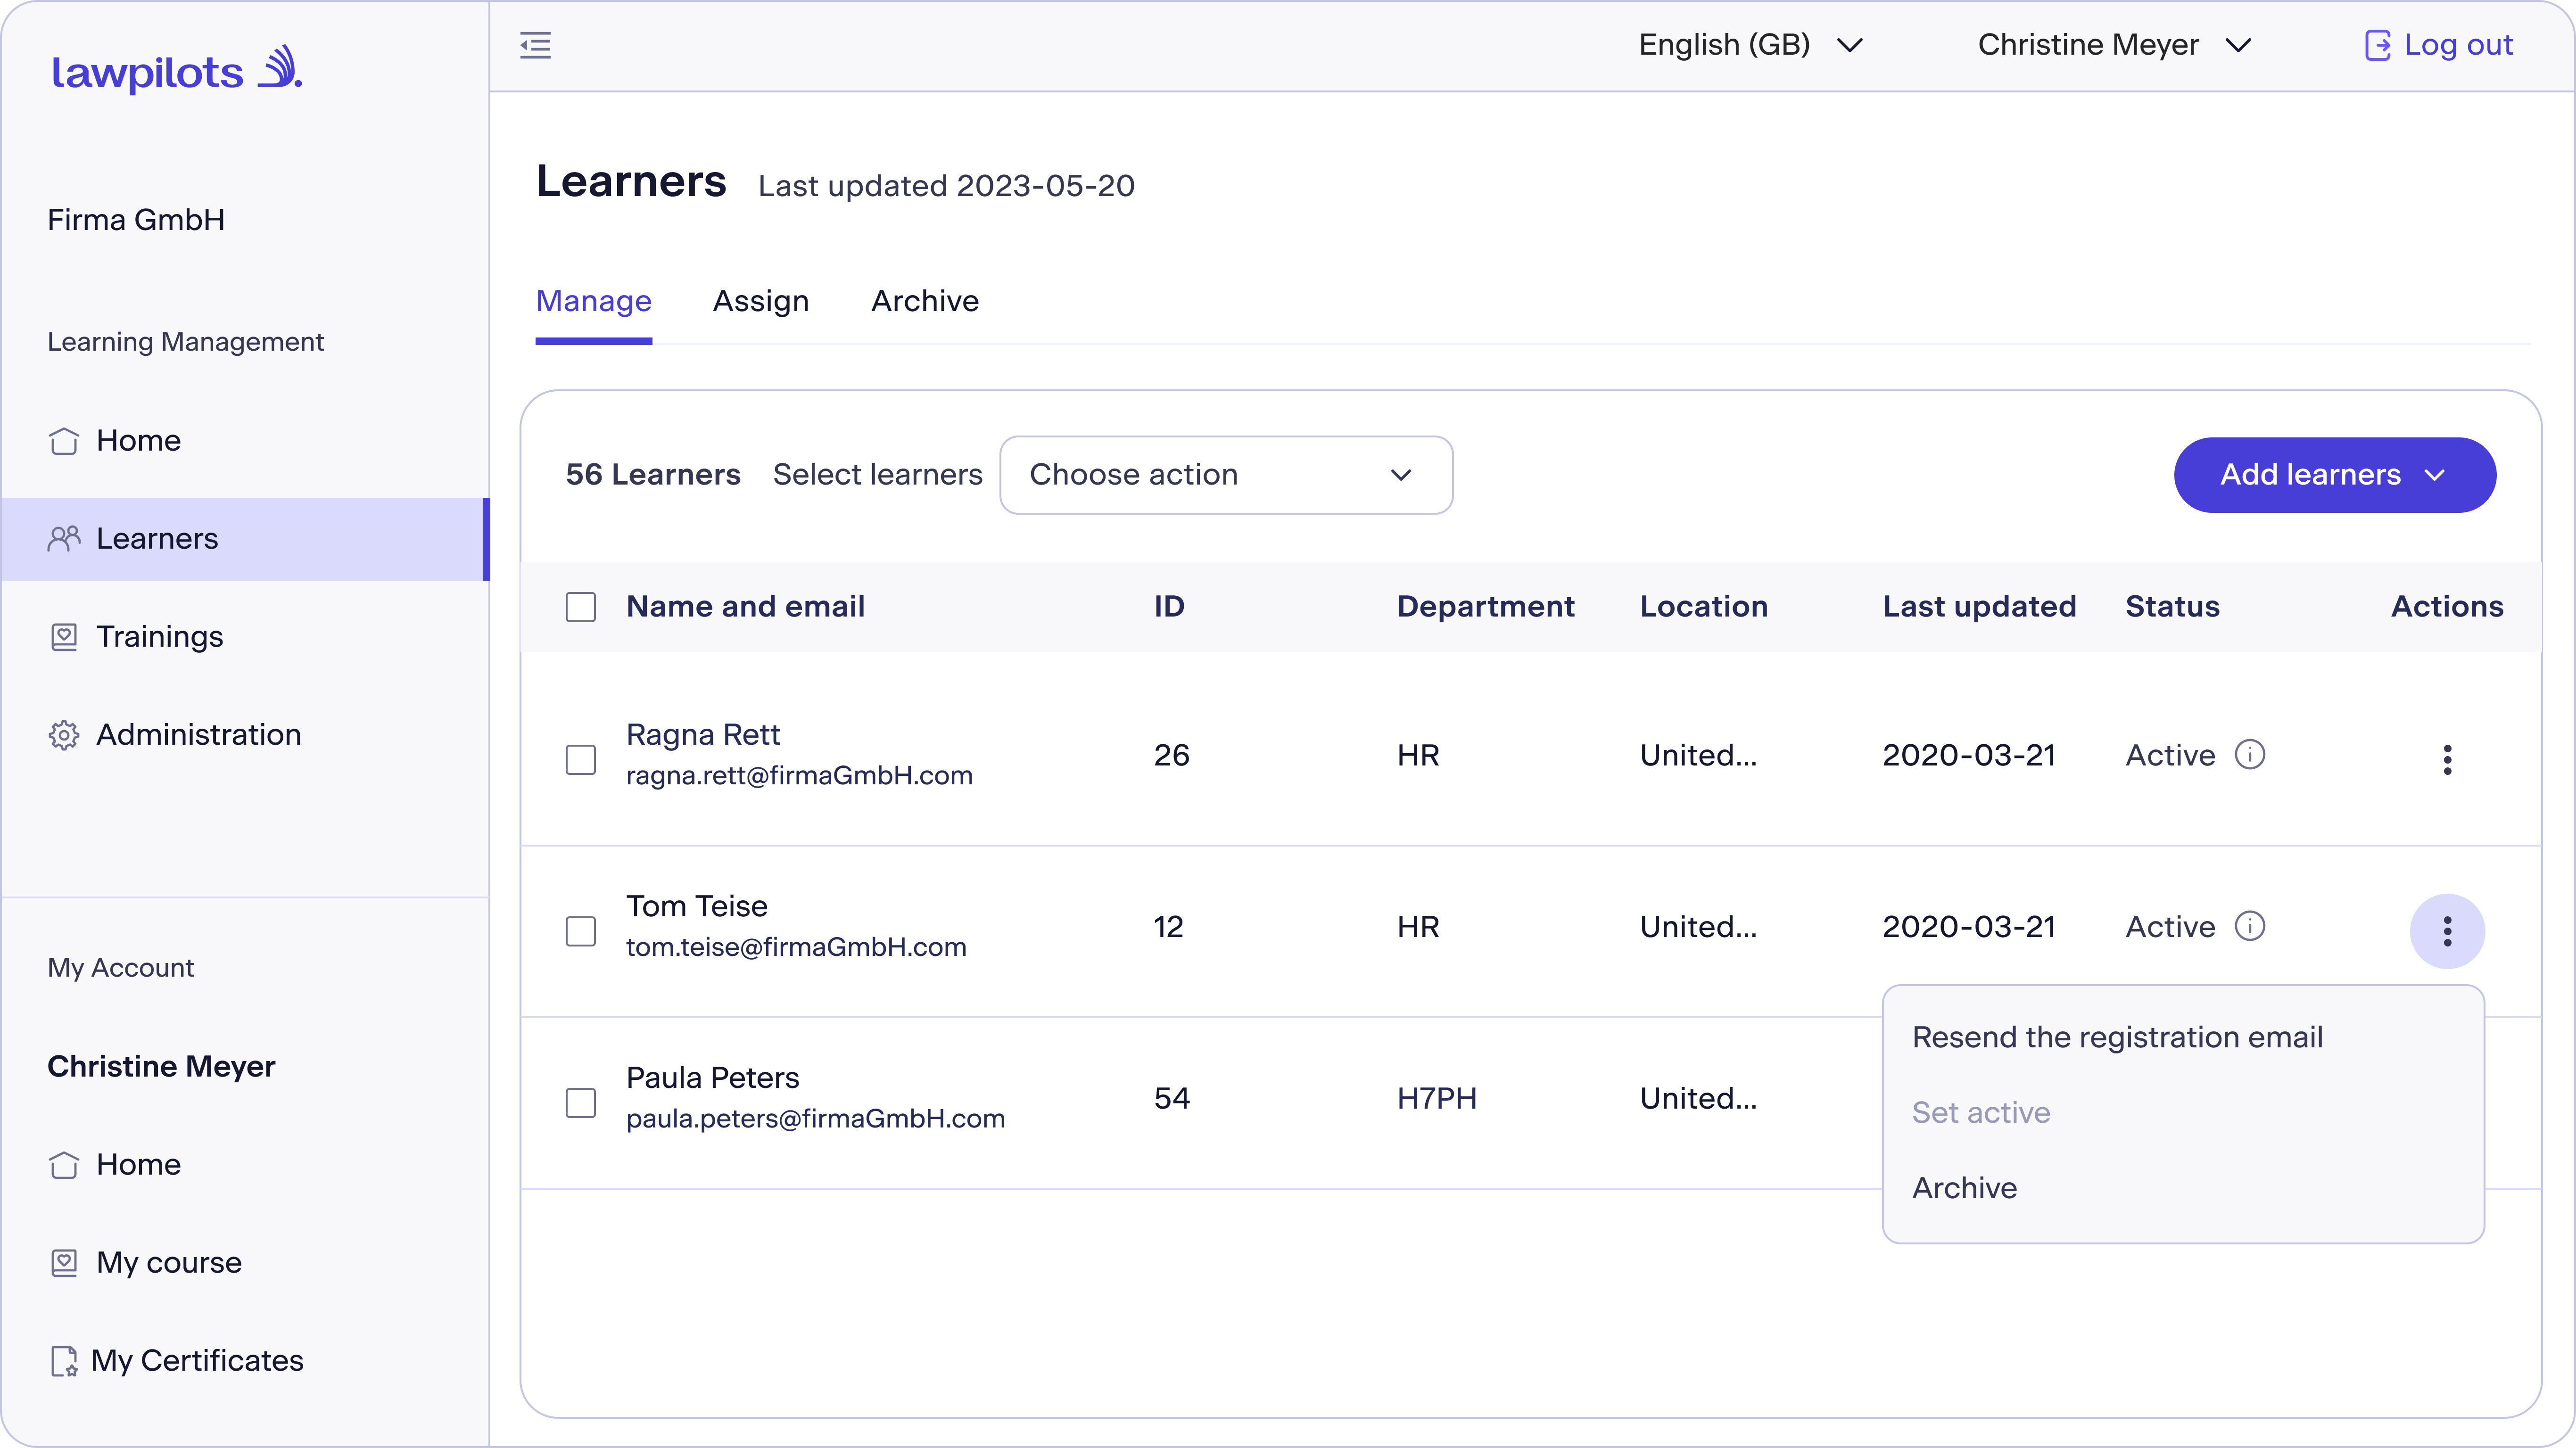Click the 56 Learners count
2576x1448 pixels.
[x=653, y=475]
